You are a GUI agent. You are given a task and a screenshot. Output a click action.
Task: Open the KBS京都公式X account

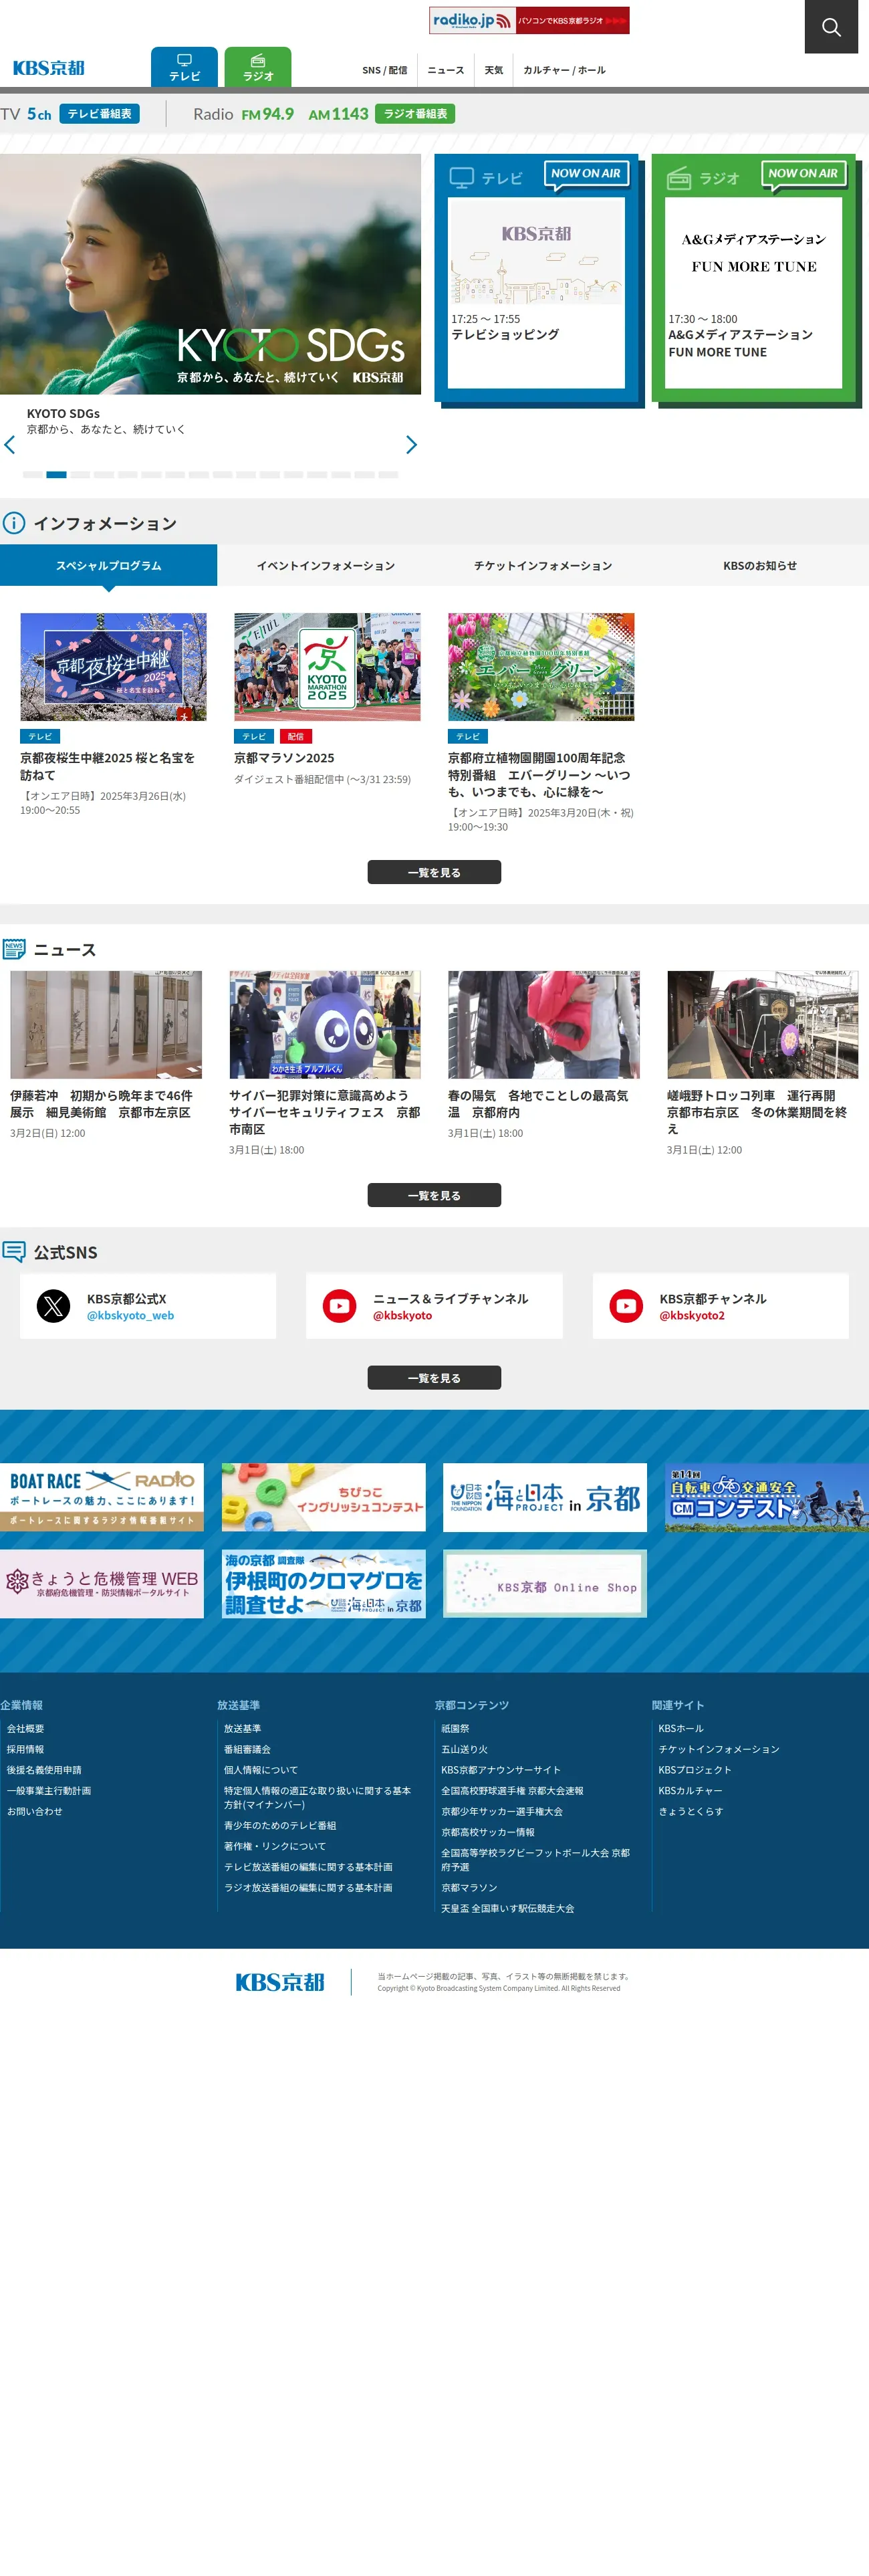148,1306
